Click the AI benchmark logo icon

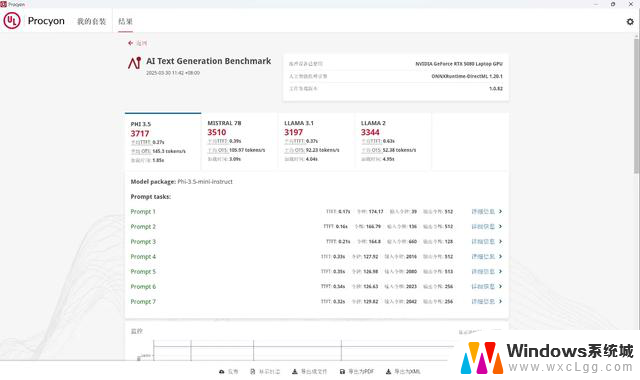tap(134, 63)
